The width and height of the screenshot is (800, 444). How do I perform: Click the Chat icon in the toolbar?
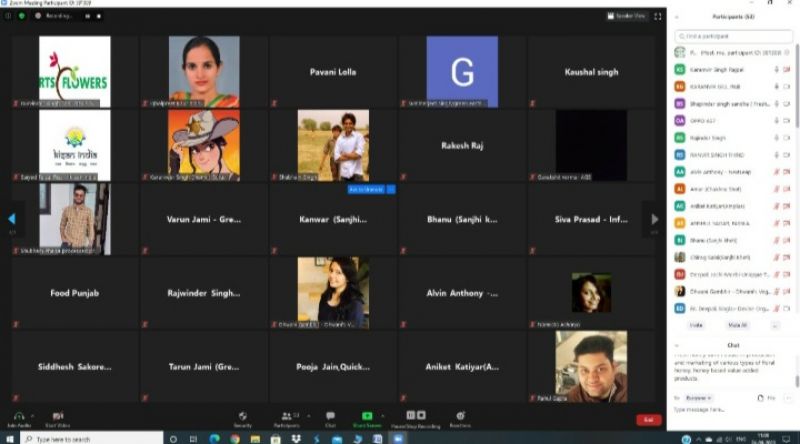point(330,416)
